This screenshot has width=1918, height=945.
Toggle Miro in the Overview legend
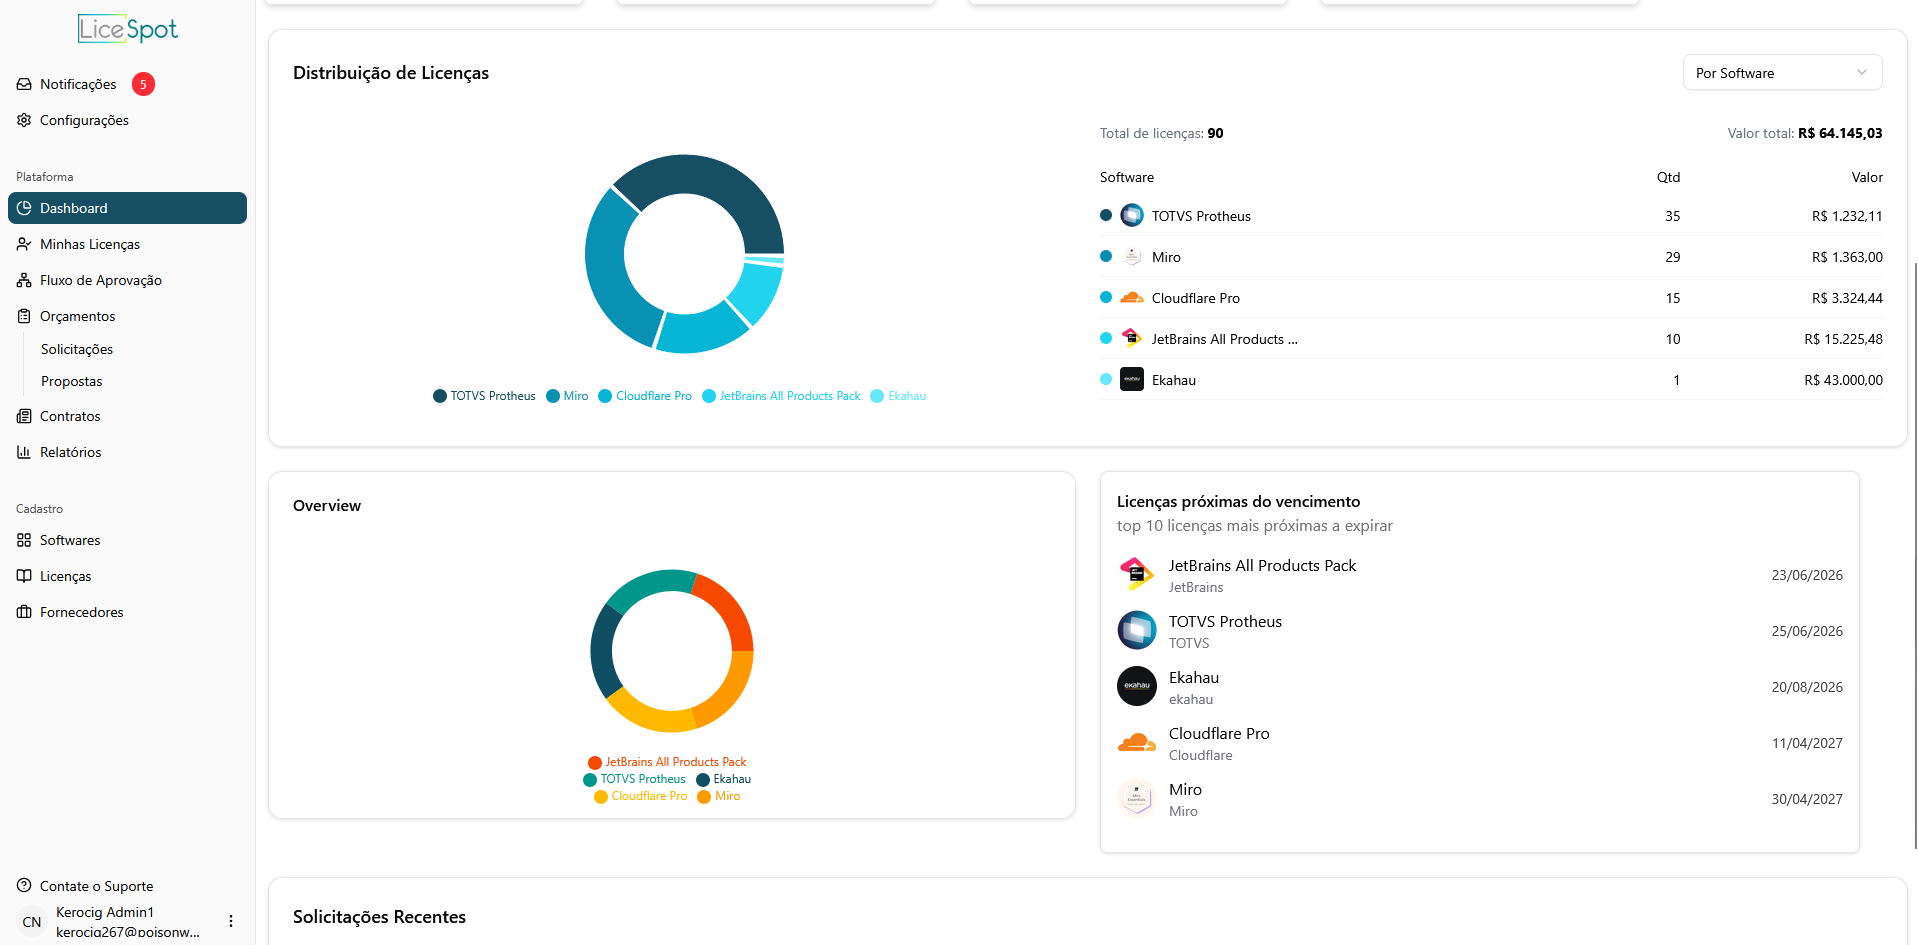coord(719,796)
